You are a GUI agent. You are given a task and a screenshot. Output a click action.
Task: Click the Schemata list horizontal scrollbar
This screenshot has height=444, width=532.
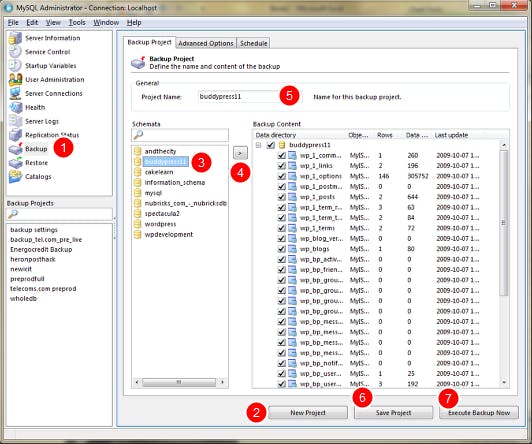click(179, 382)
